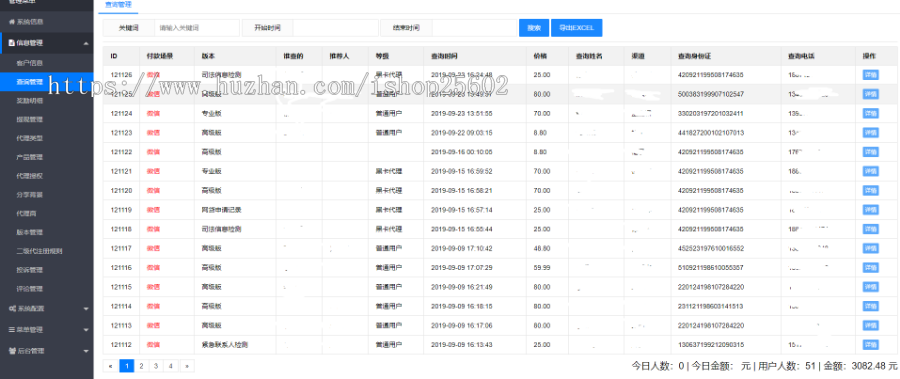Image resolution: width=900 pixels, height=379 pixels.
Task: Switch to the 查询管理 tab
Action: point(118,5)
